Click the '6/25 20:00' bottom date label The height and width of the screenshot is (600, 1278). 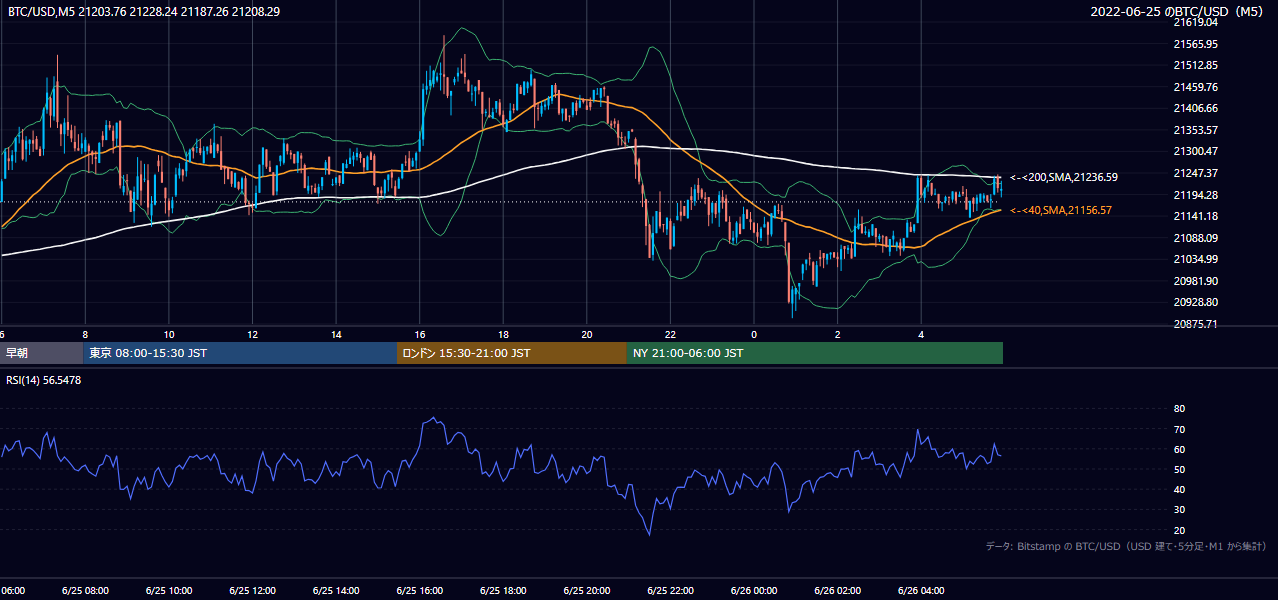tap(587, 590)
